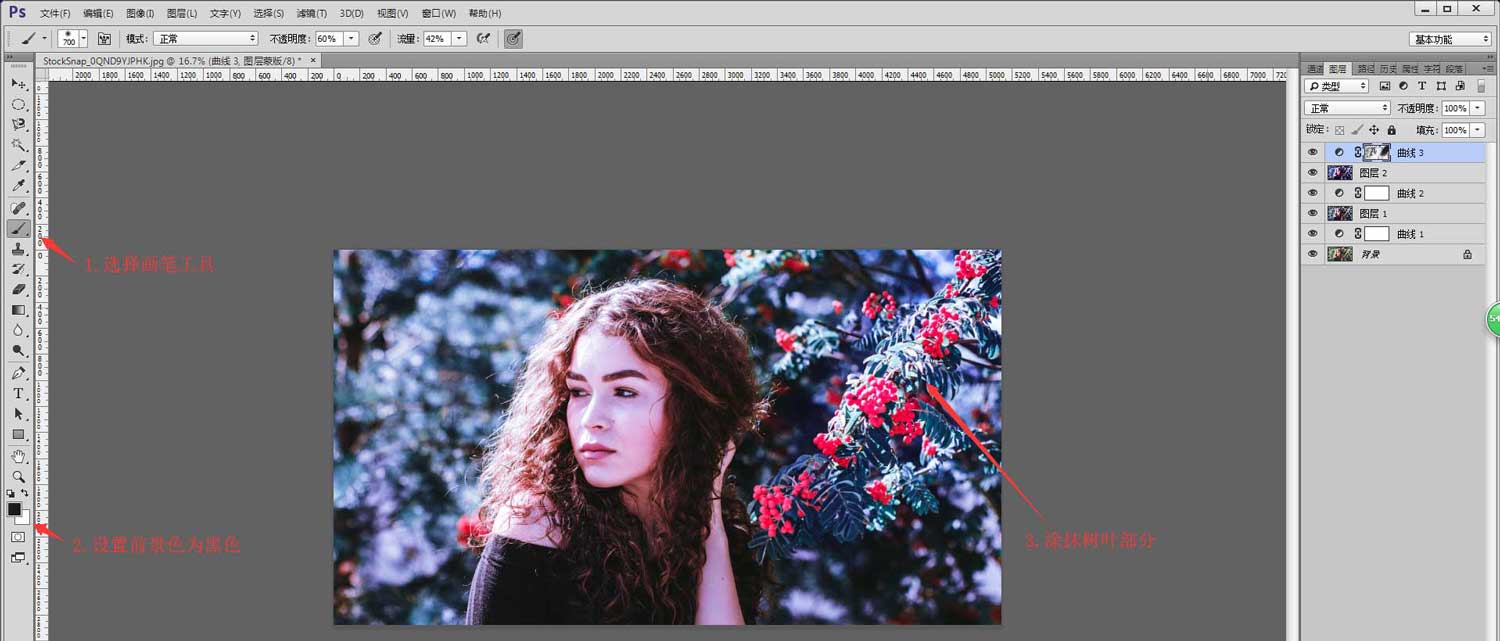
Task: Click the background color swatch
Action: click(23, 518)
